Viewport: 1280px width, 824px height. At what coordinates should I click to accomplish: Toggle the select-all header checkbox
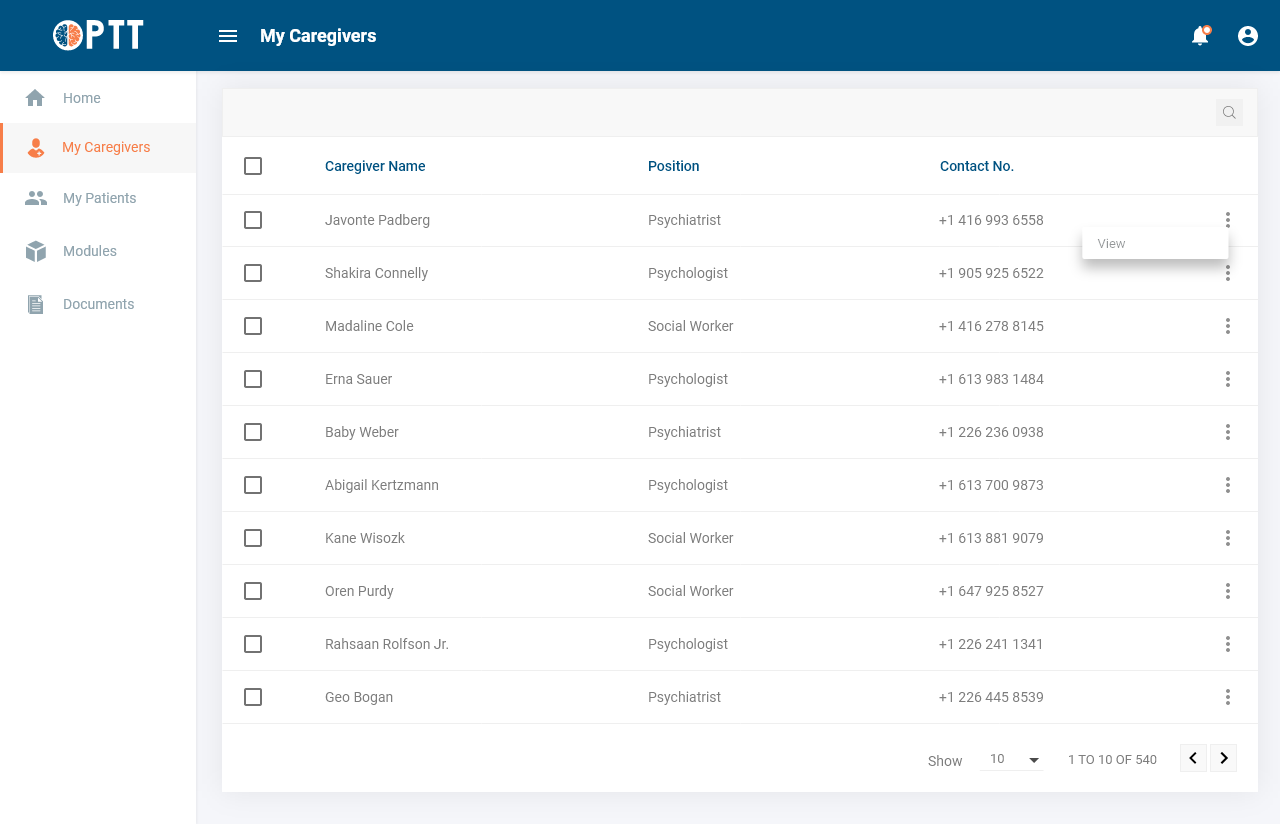pos(253,166)
